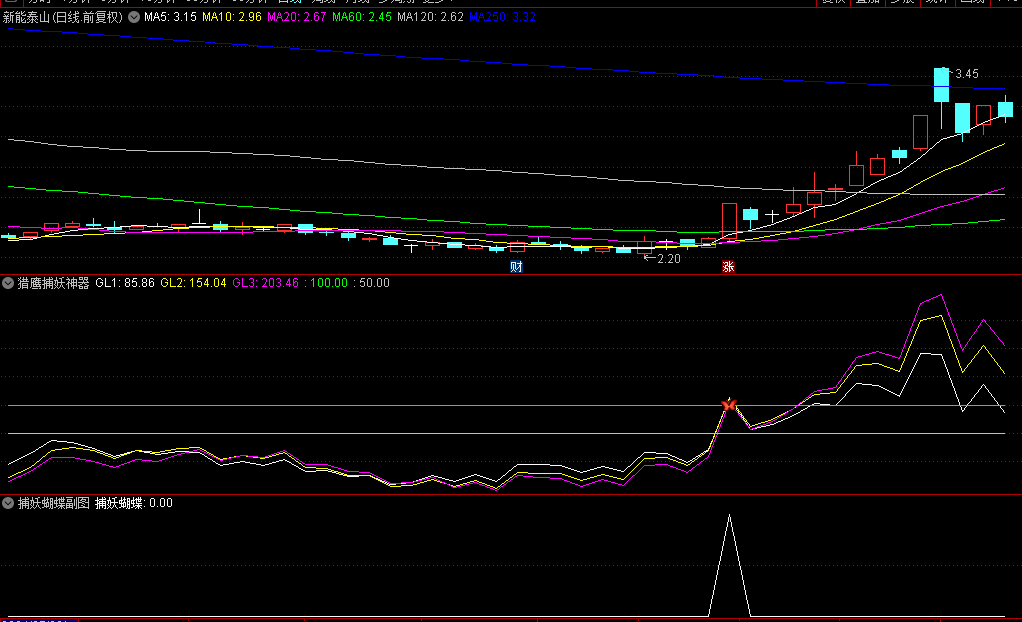This screenshot has height=622, width=1022.
Task: Click the GL1 indicator value label
Action: point(125,283)
